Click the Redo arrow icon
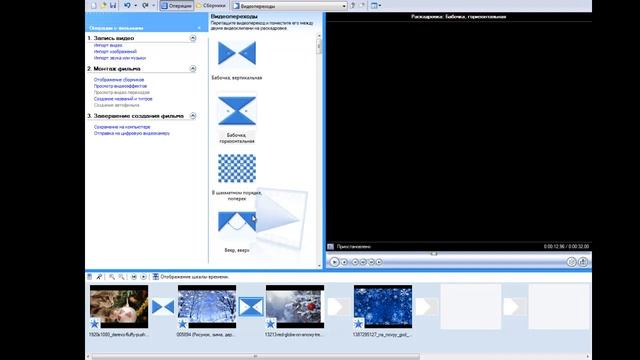 (x=145, y=5)
